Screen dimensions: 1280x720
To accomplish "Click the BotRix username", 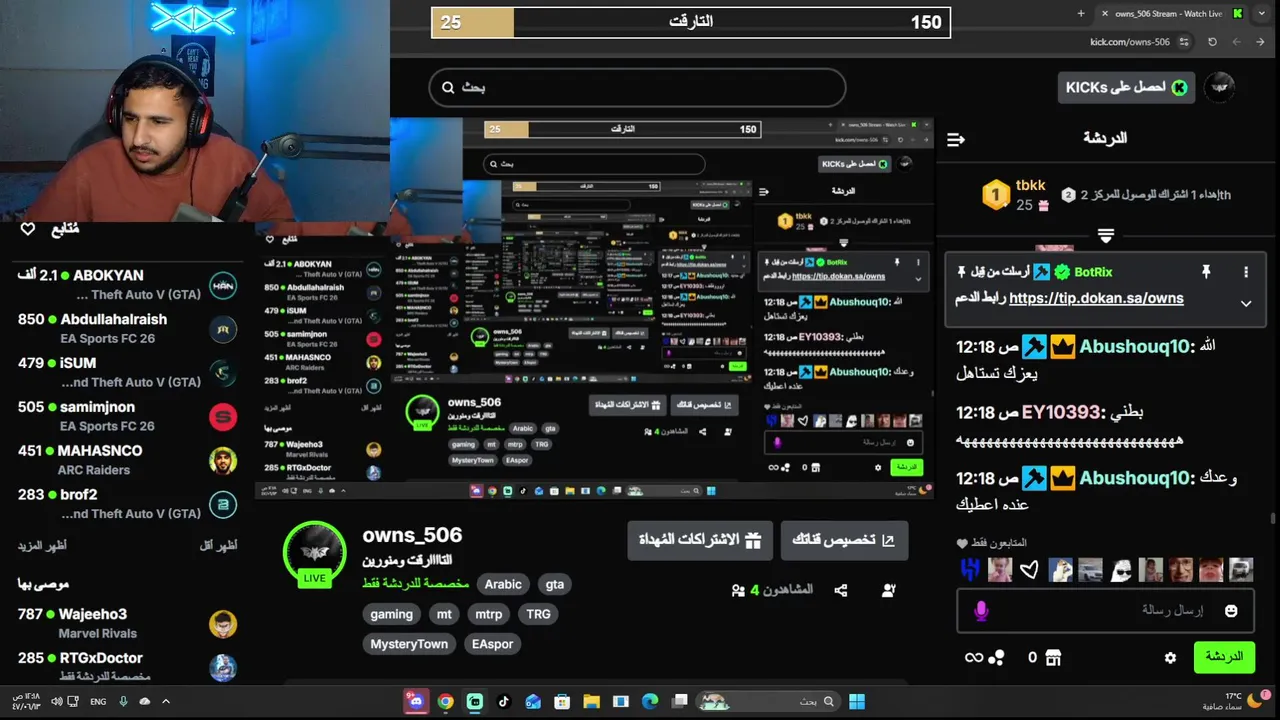I will (1093, 272).
